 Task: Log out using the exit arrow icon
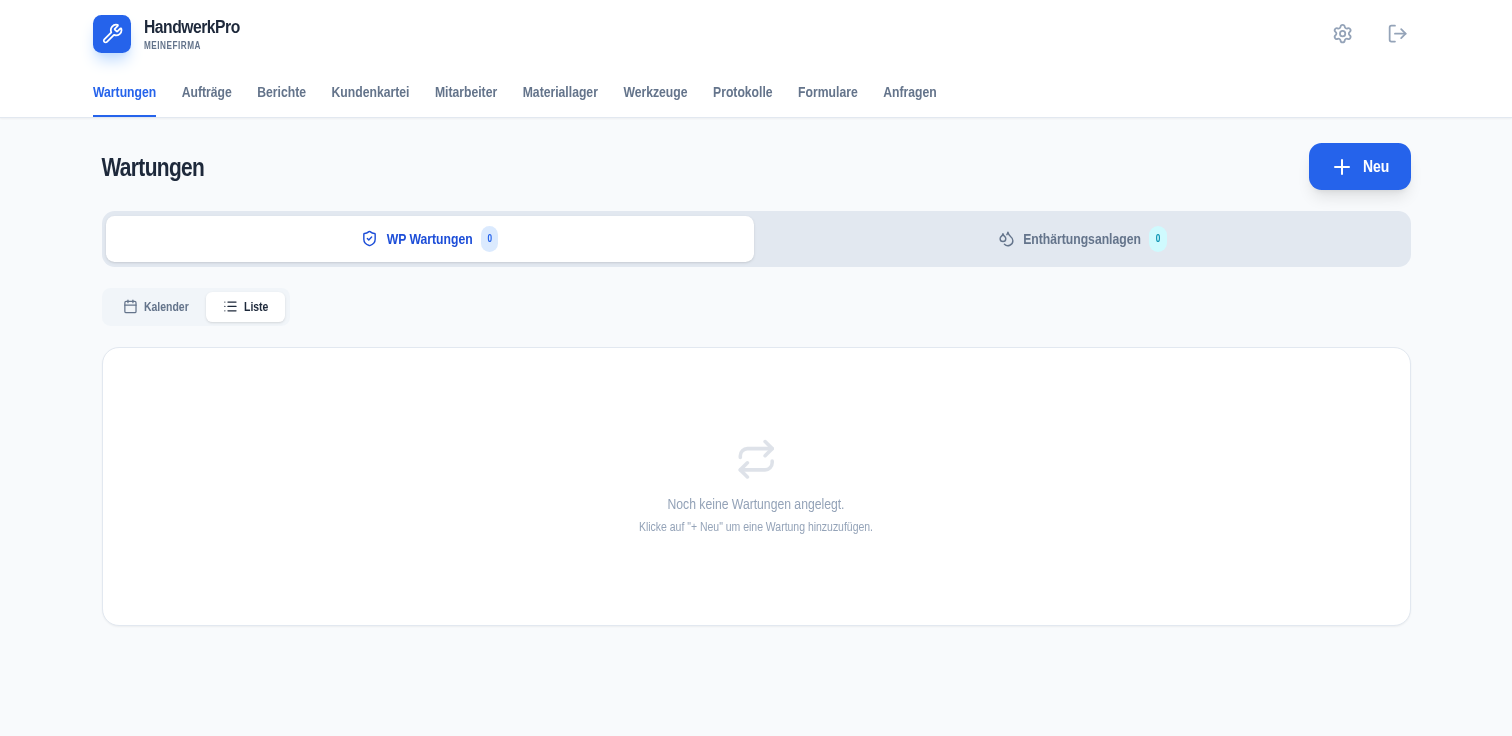tap(1397, 34)
